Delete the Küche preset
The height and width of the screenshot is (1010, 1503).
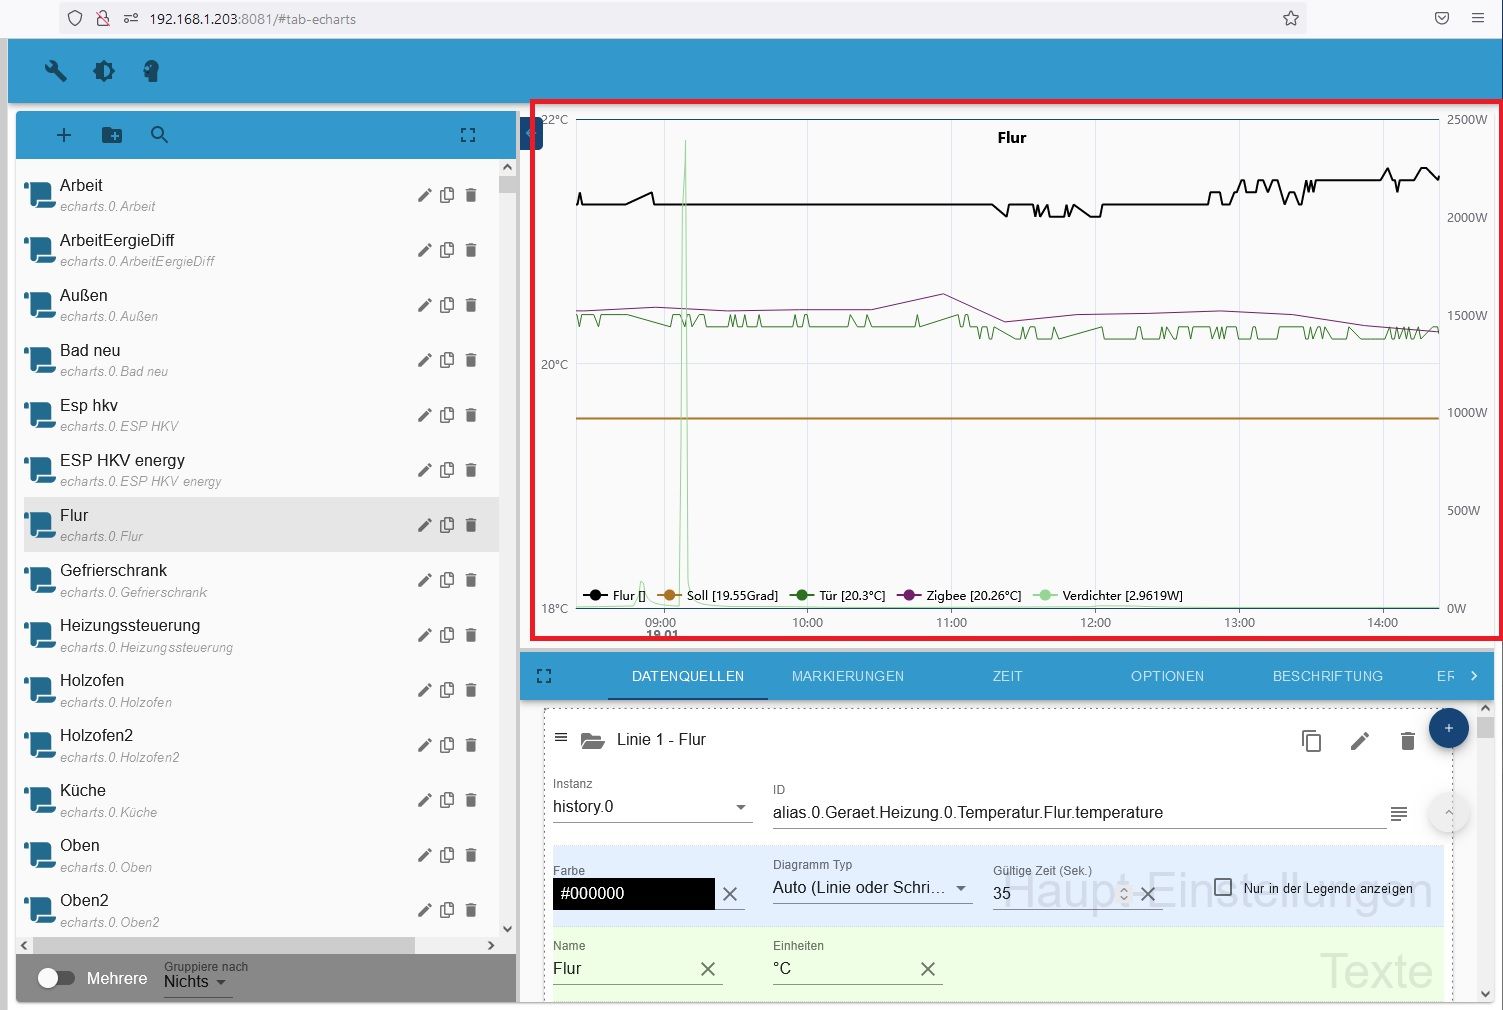[x=471, y=800]
